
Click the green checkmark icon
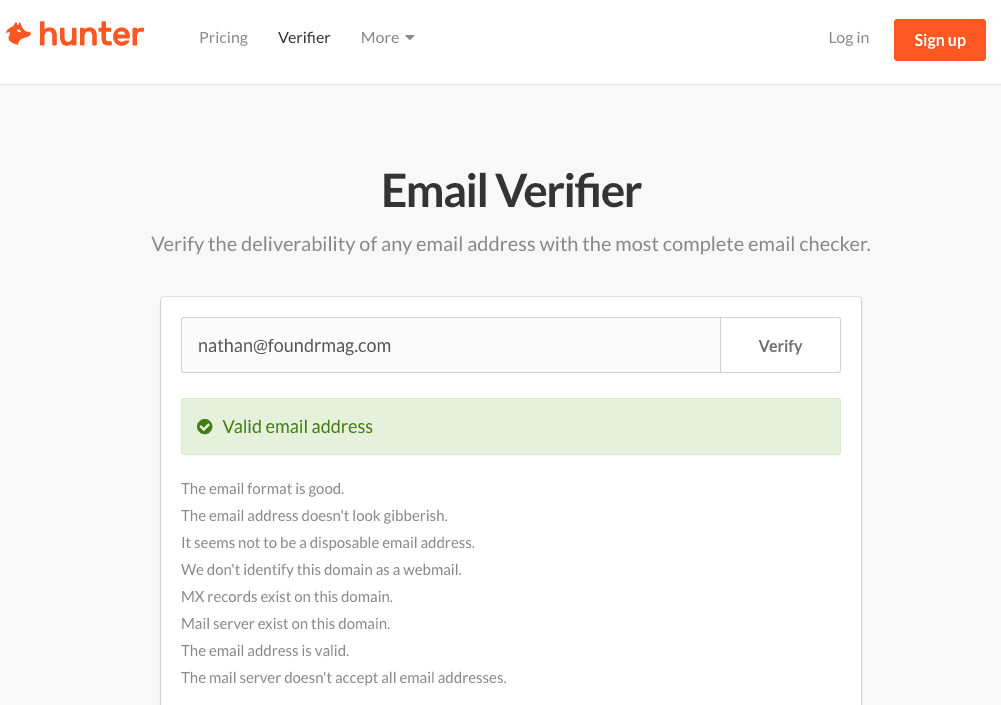point(204,427)
